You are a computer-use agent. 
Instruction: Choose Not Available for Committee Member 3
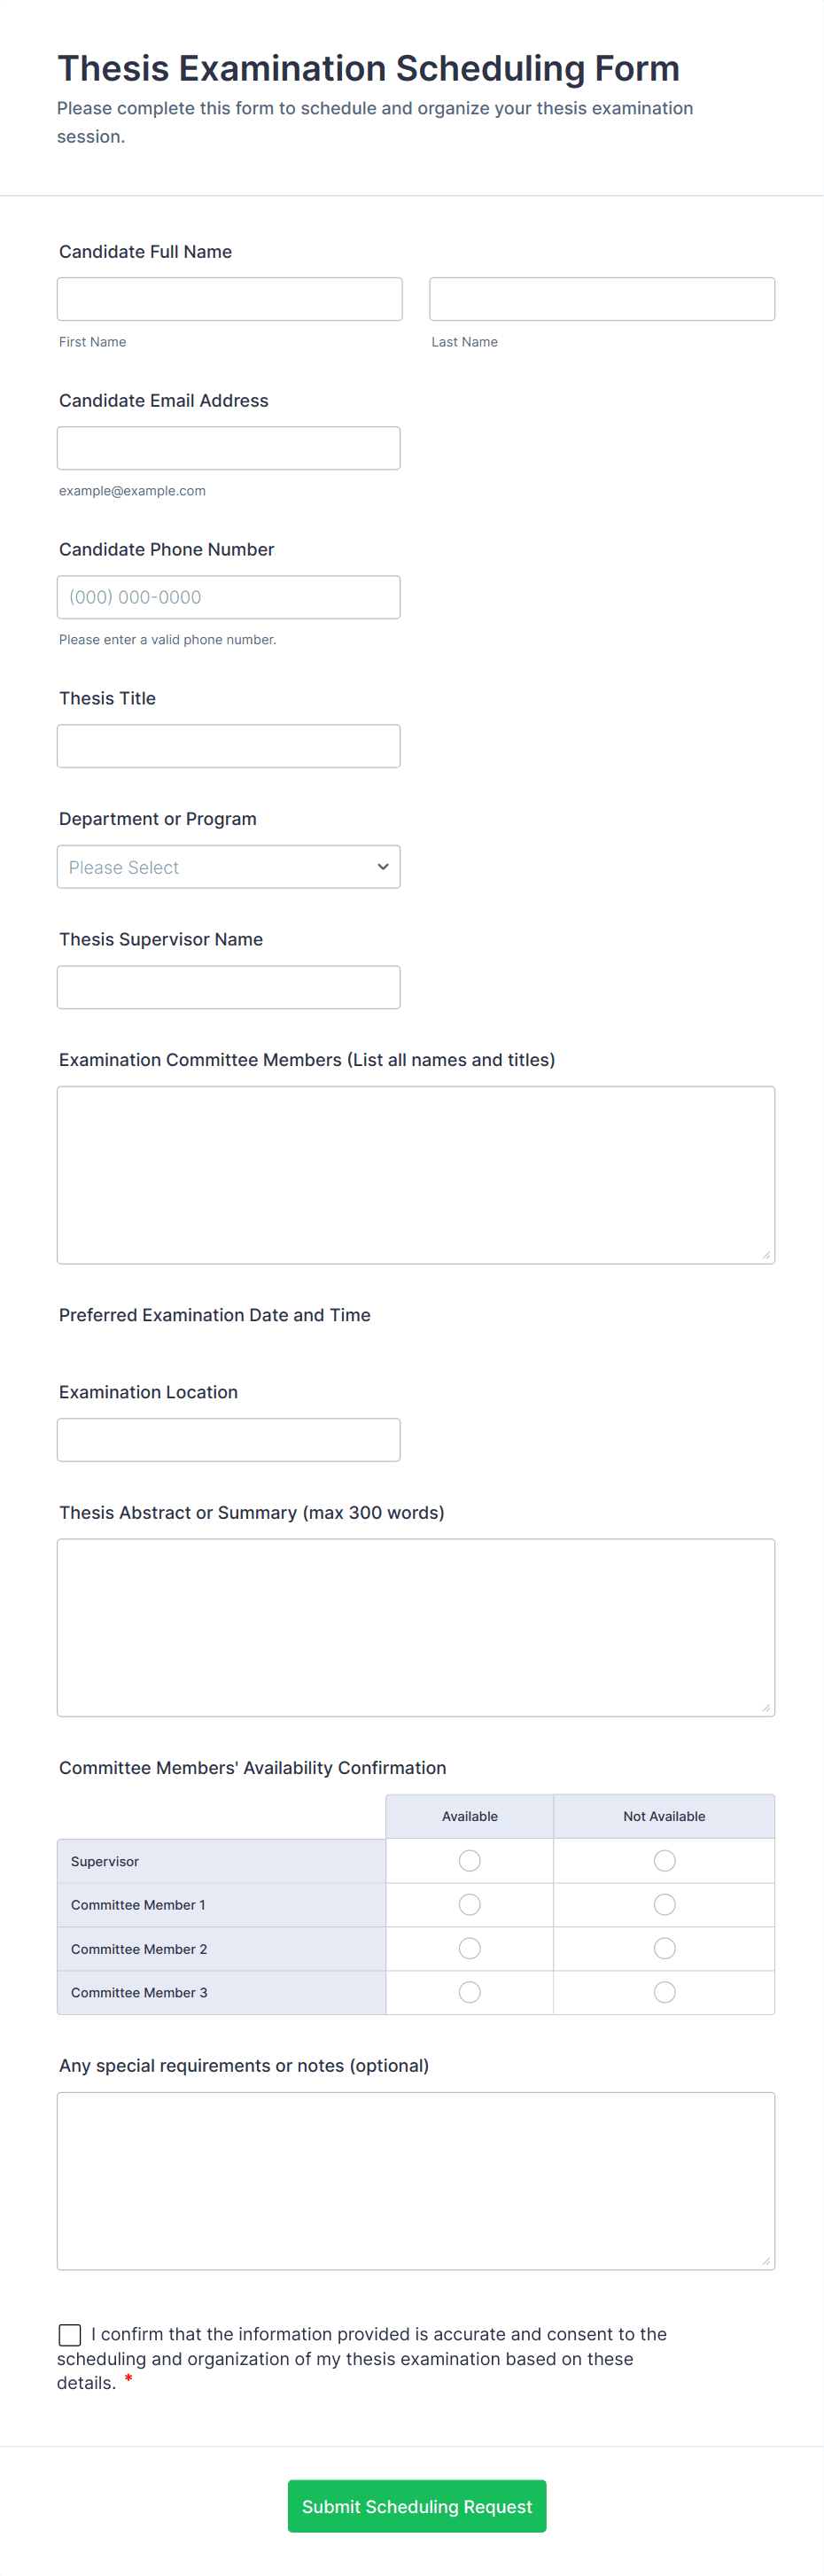[x=664, y=1992]
